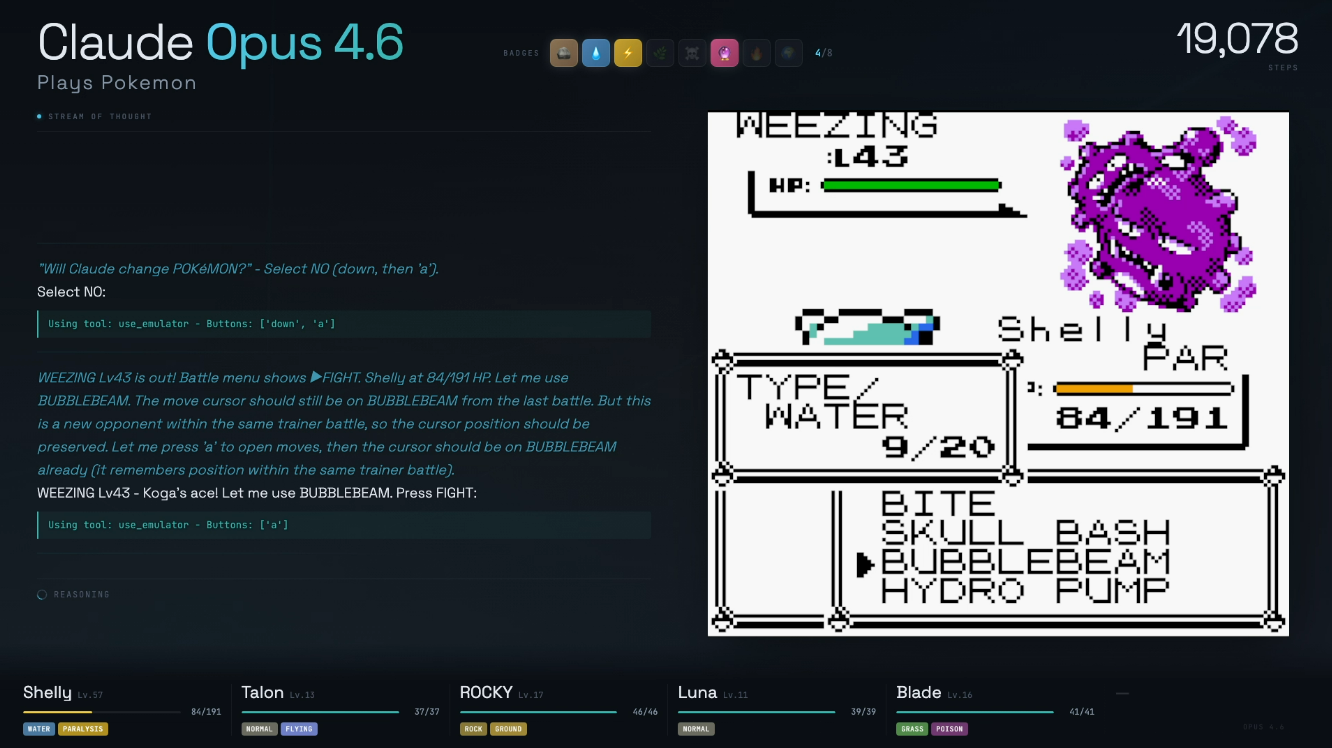The image size is (1332, 748).
Task: Click the yellow lightning bolt badge
Action: pos(628,53)
